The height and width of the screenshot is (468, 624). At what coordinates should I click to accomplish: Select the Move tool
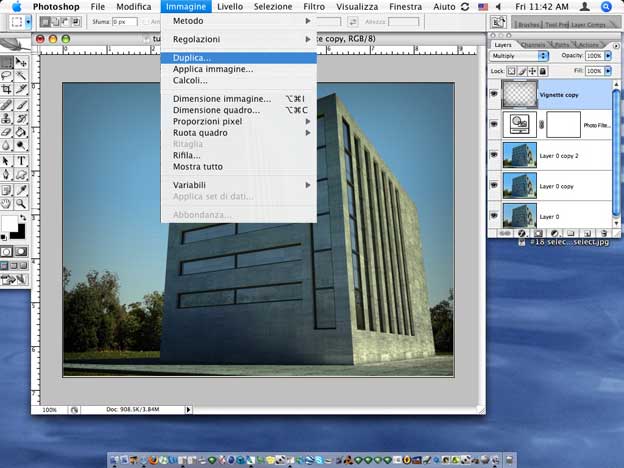tap(21, 61)
